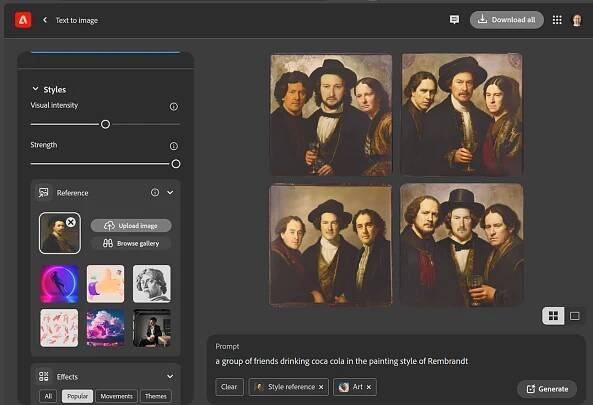Show info for Strength
Viewport: 593px width, 405px height.
174,146
